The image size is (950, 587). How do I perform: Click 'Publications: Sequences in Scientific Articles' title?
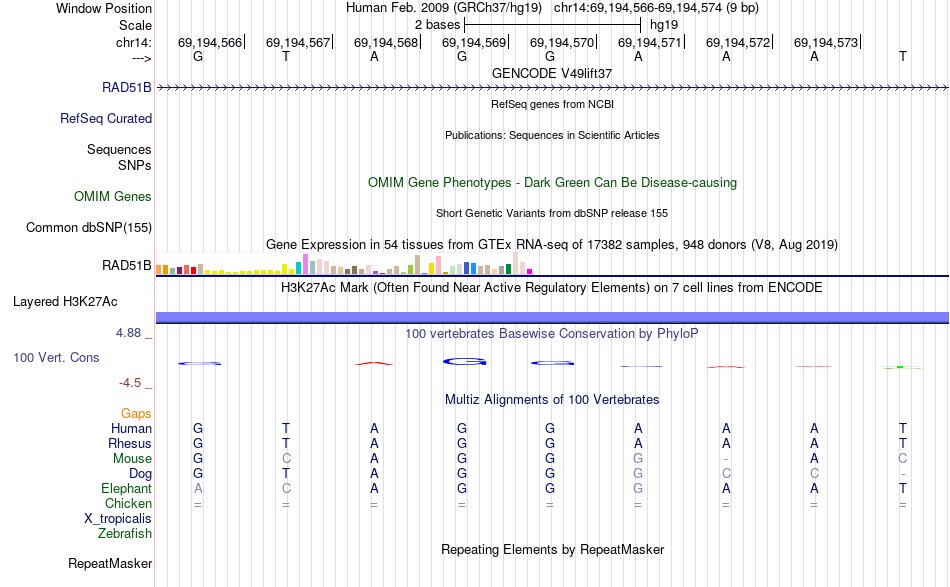[552, 135]
